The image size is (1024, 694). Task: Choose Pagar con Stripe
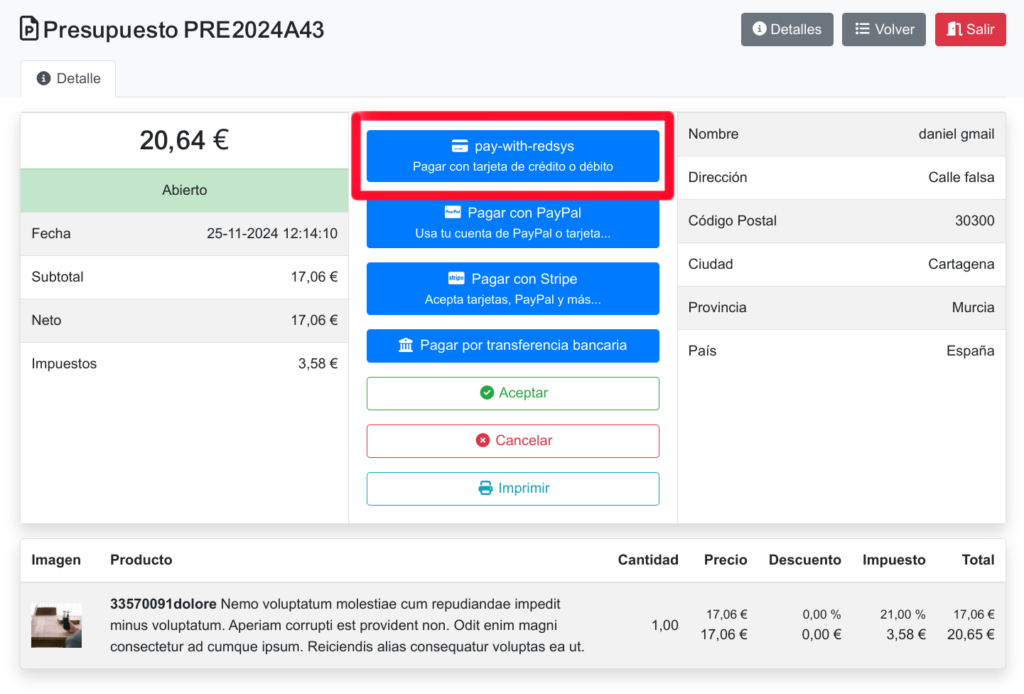click(x=513, y=288)
